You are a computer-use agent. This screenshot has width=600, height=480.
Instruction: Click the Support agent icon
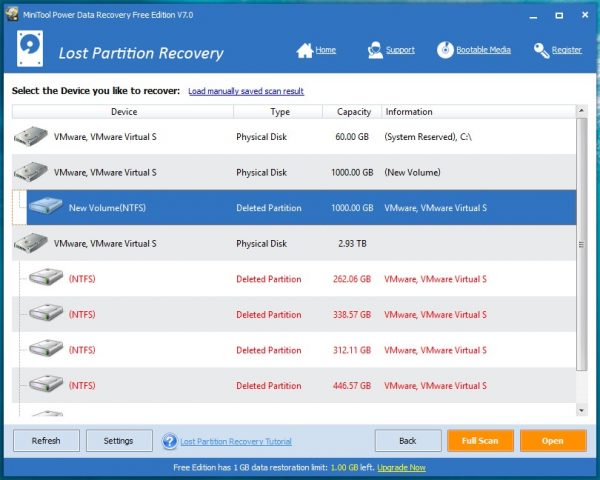(x=375, y=50)
